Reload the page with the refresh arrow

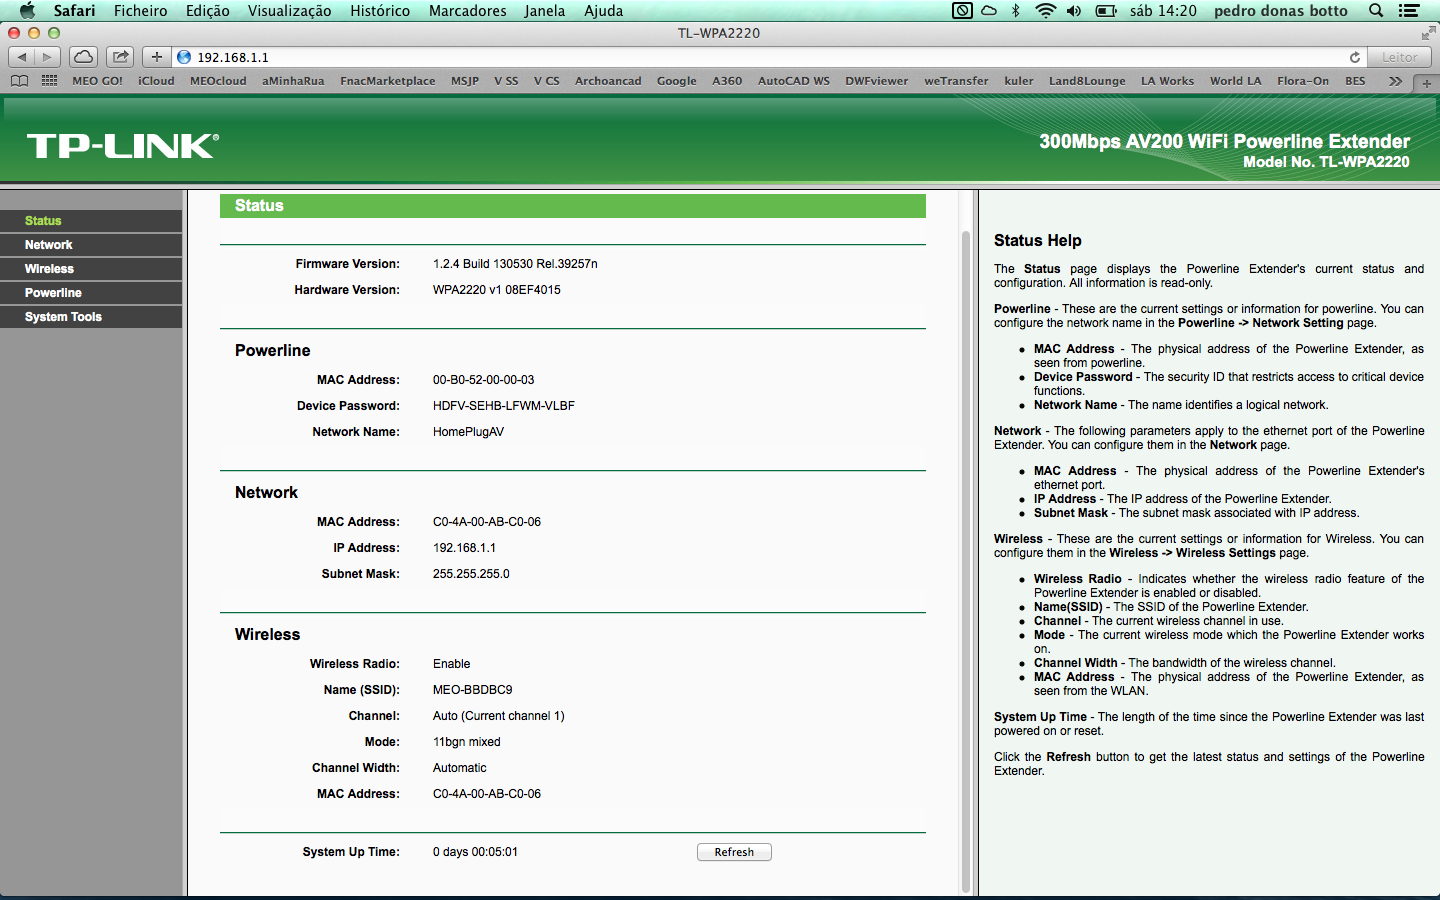point(1355,57)
